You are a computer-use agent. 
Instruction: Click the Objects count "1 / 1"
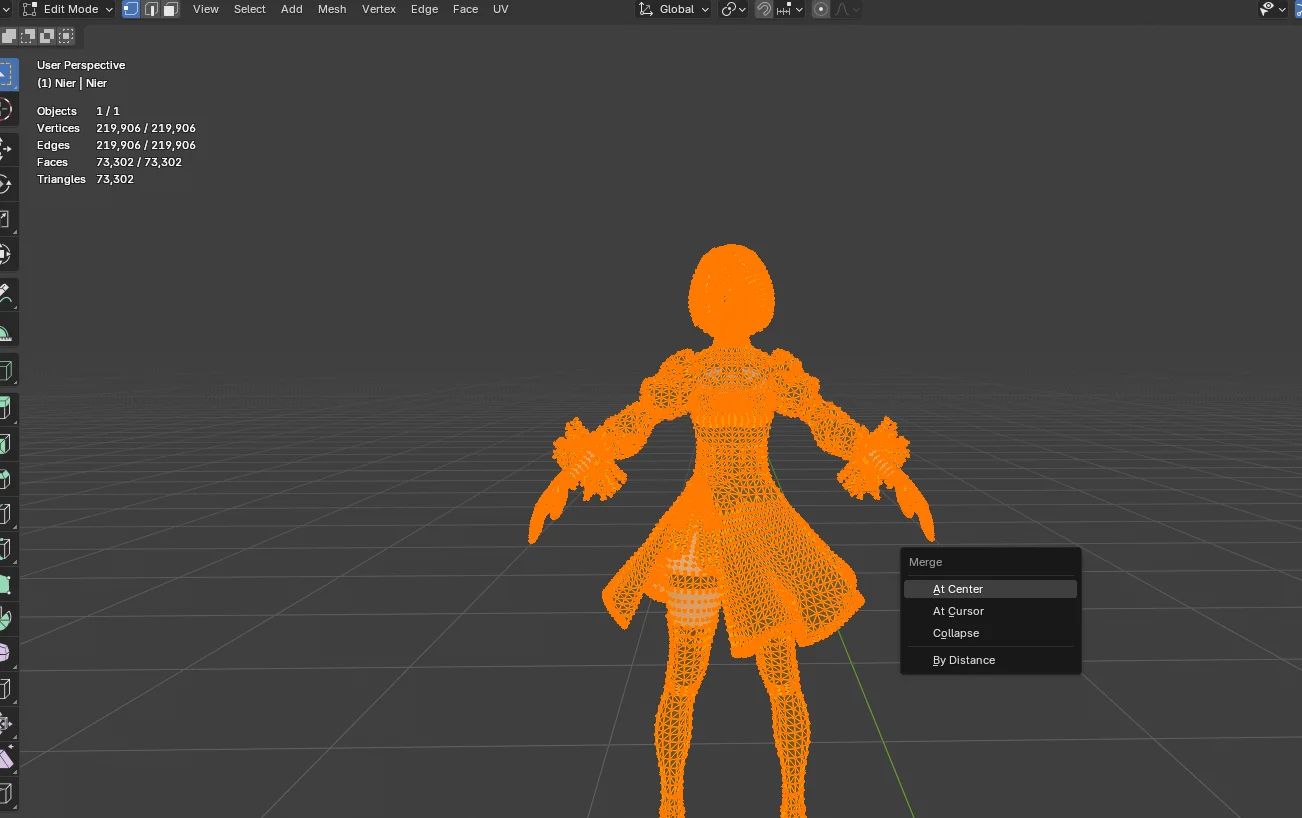108,111
